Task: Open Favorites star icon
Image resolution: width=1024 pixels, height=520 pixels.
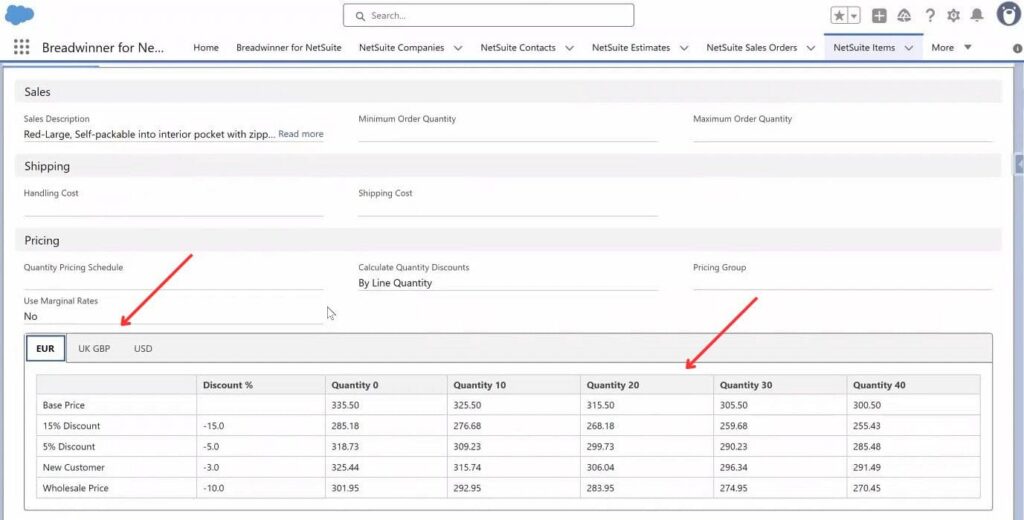Action: pos(839,16)
